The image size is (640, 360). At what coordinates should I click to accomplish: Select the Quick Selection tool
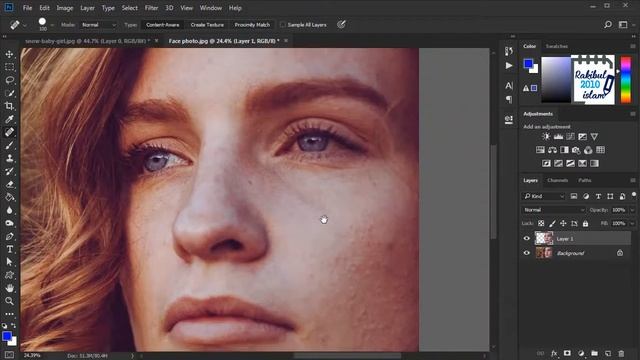tap(9, 93)
